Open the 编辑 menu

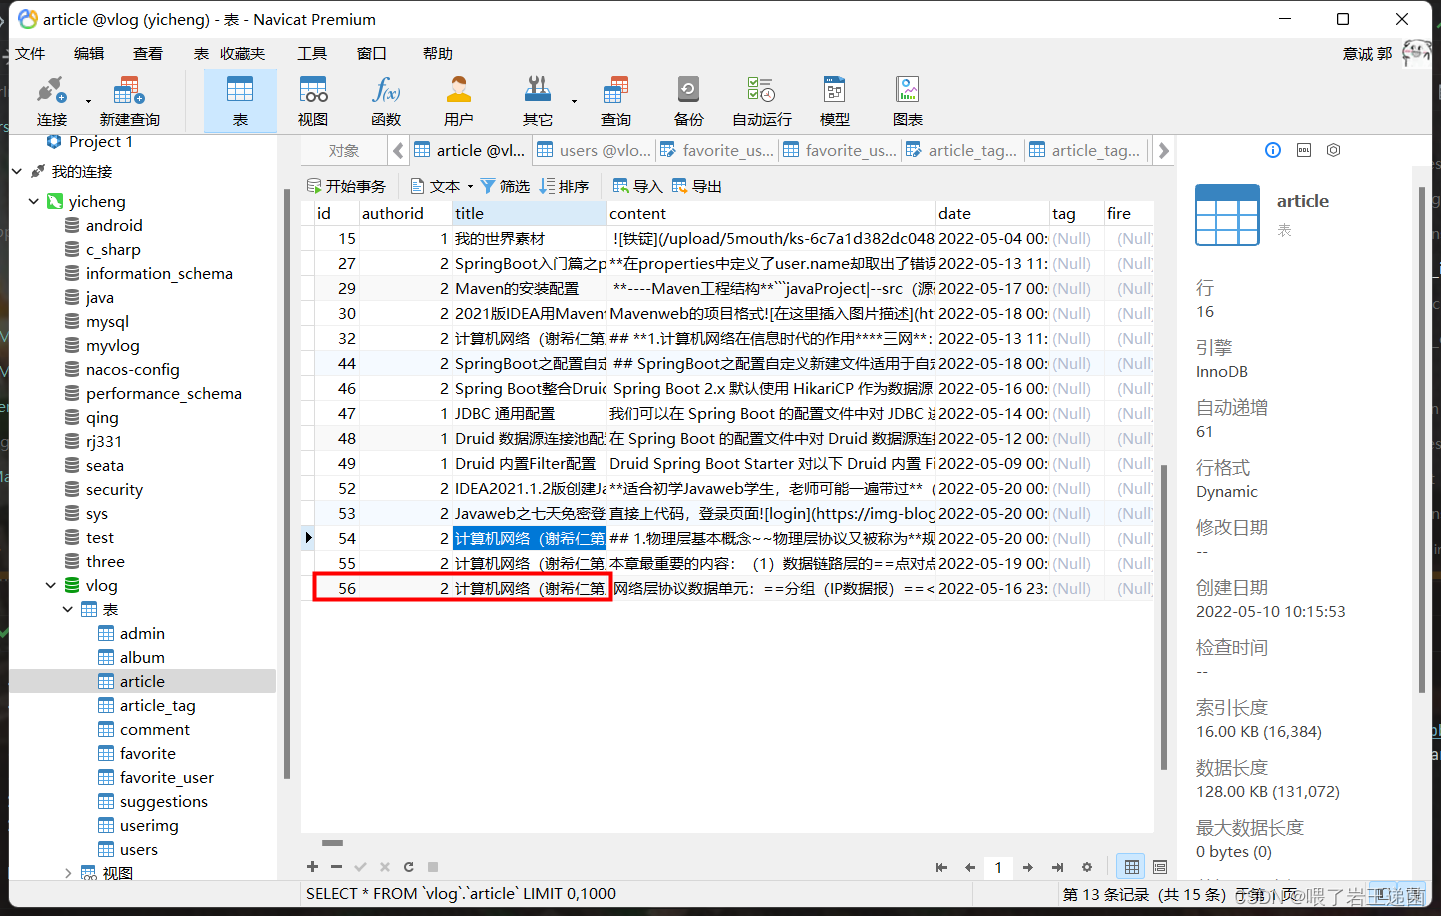click(89, 53)
